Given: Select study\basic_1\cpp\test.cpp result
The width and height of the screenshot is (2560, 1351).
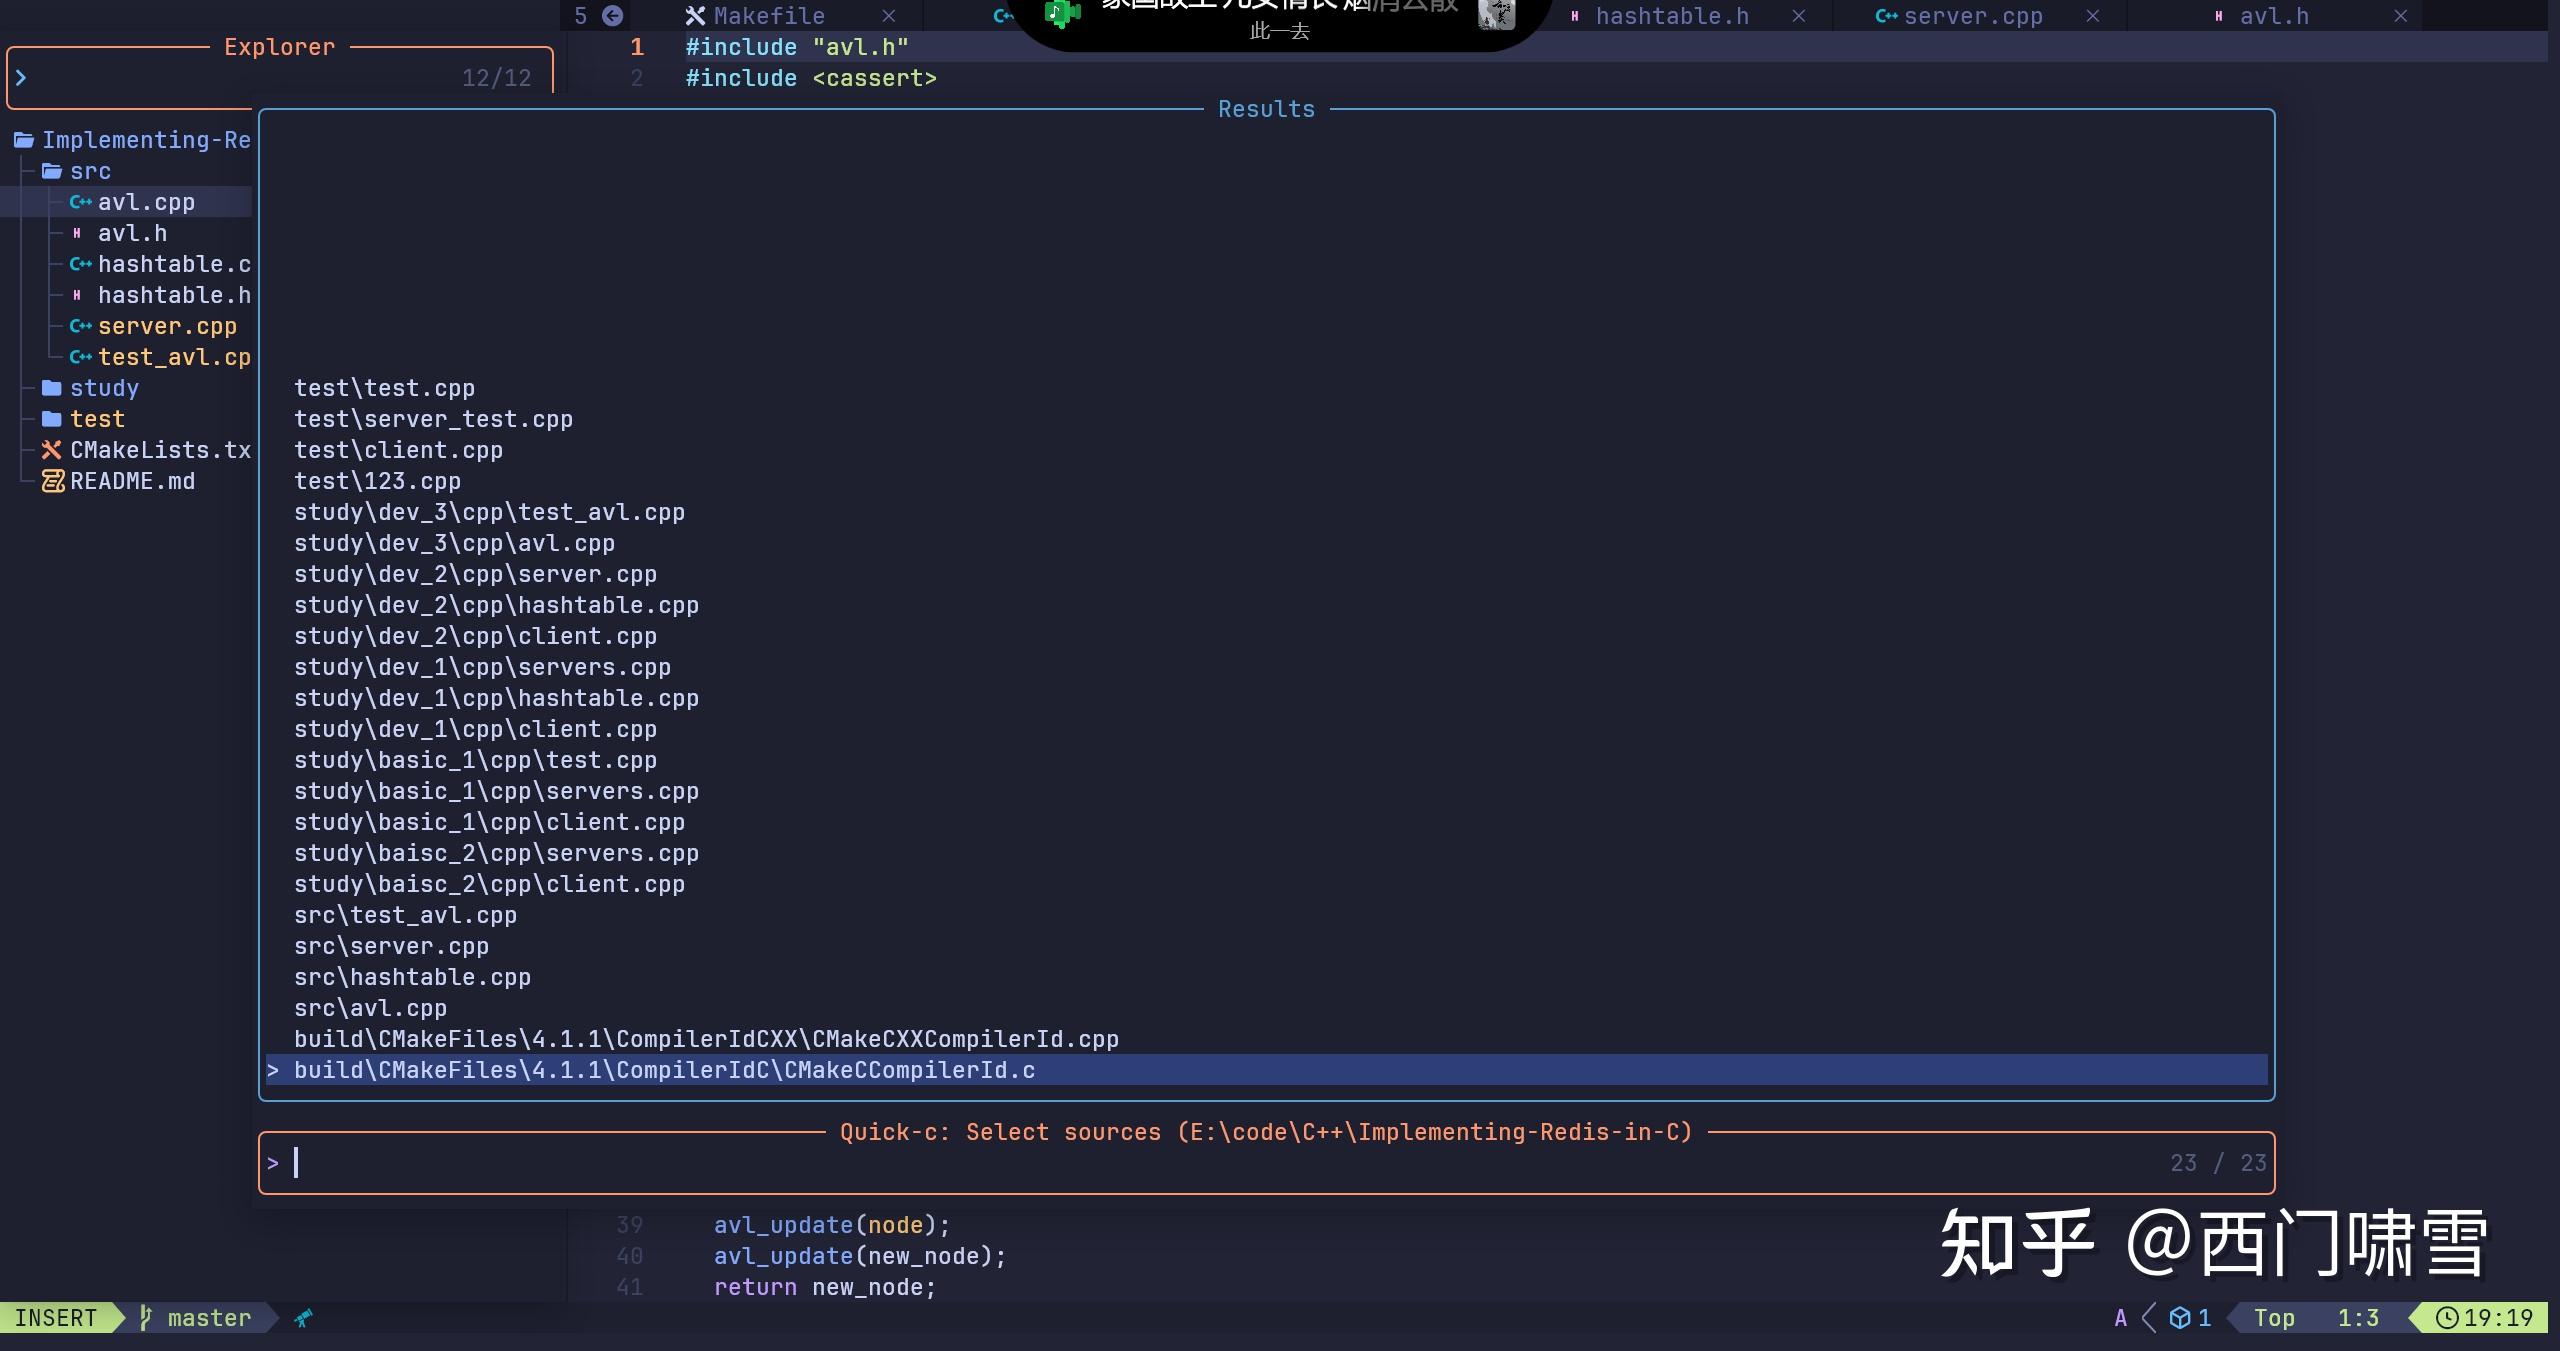Looking at the screenshot, I should pos(475,760).
